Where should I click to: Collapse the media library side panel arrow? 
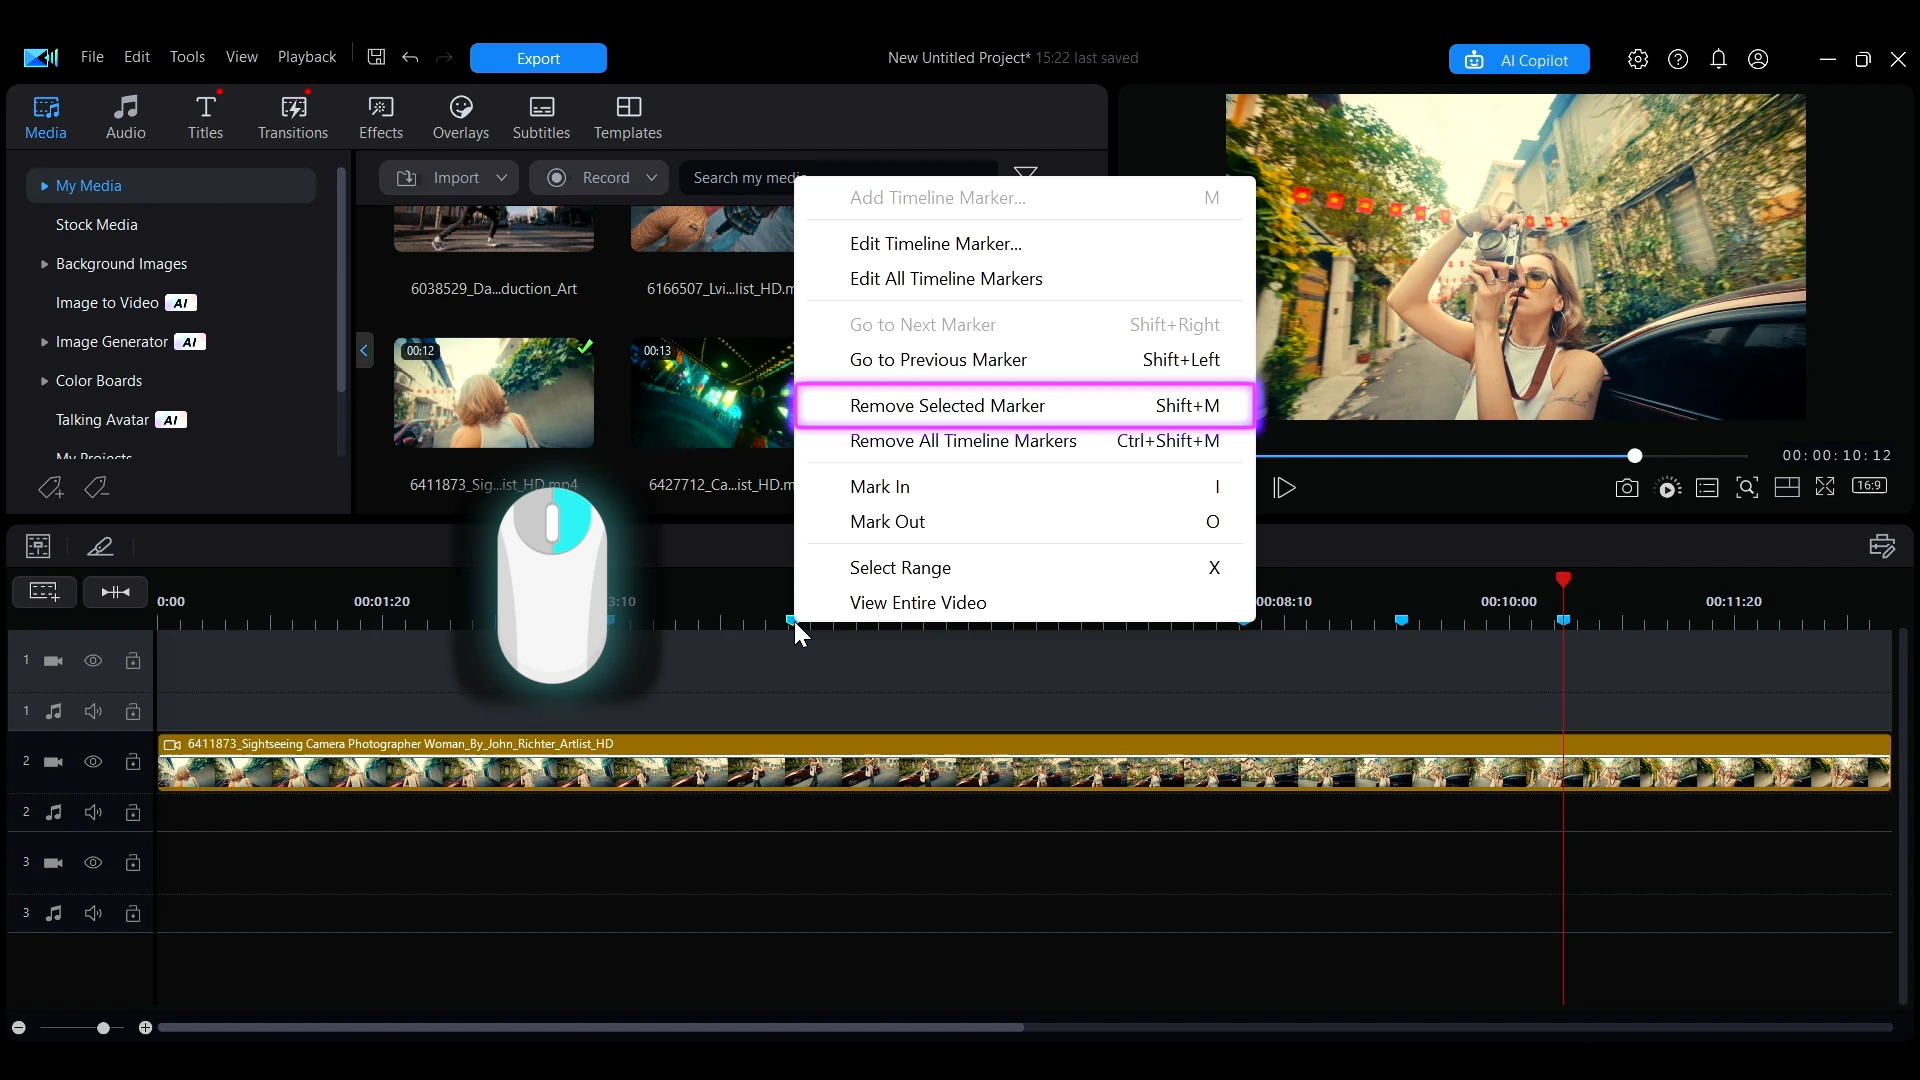[364, 350]
